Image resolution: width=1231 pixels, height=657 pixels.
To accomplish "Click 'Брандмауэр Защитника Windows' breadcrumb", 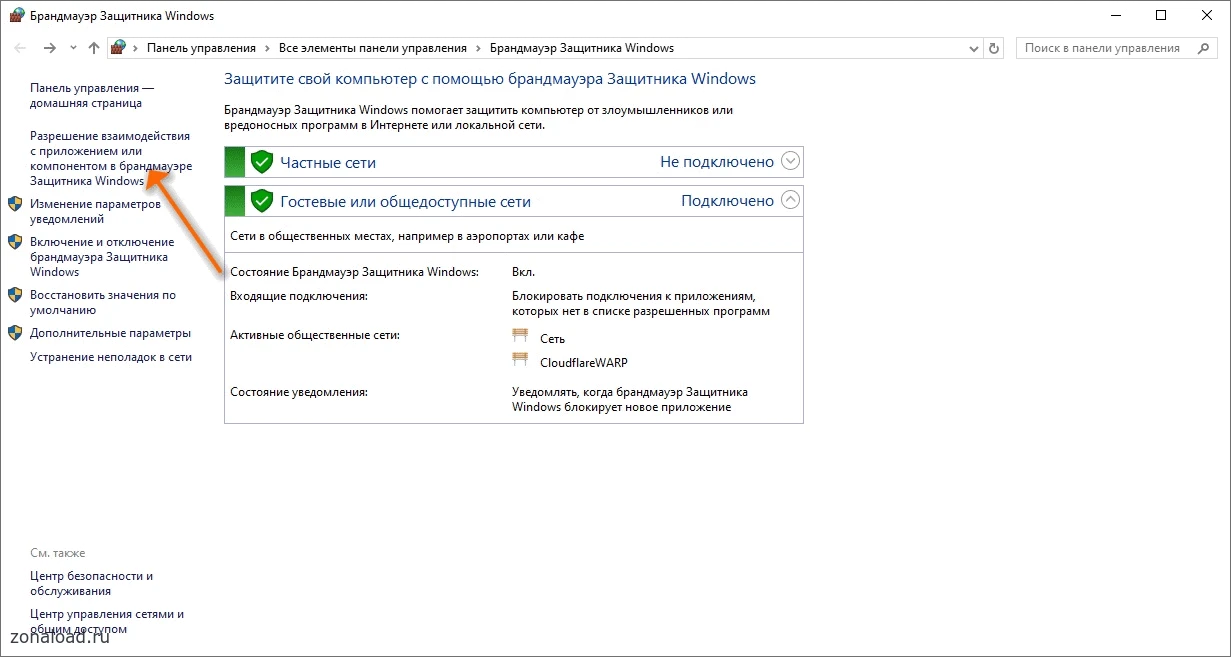I will tap(582, 48).
